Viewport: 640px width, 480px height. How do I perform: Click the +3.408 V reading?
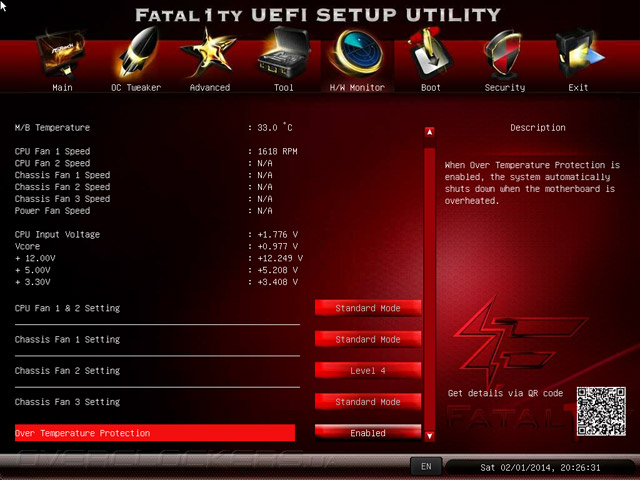(278, 282)
